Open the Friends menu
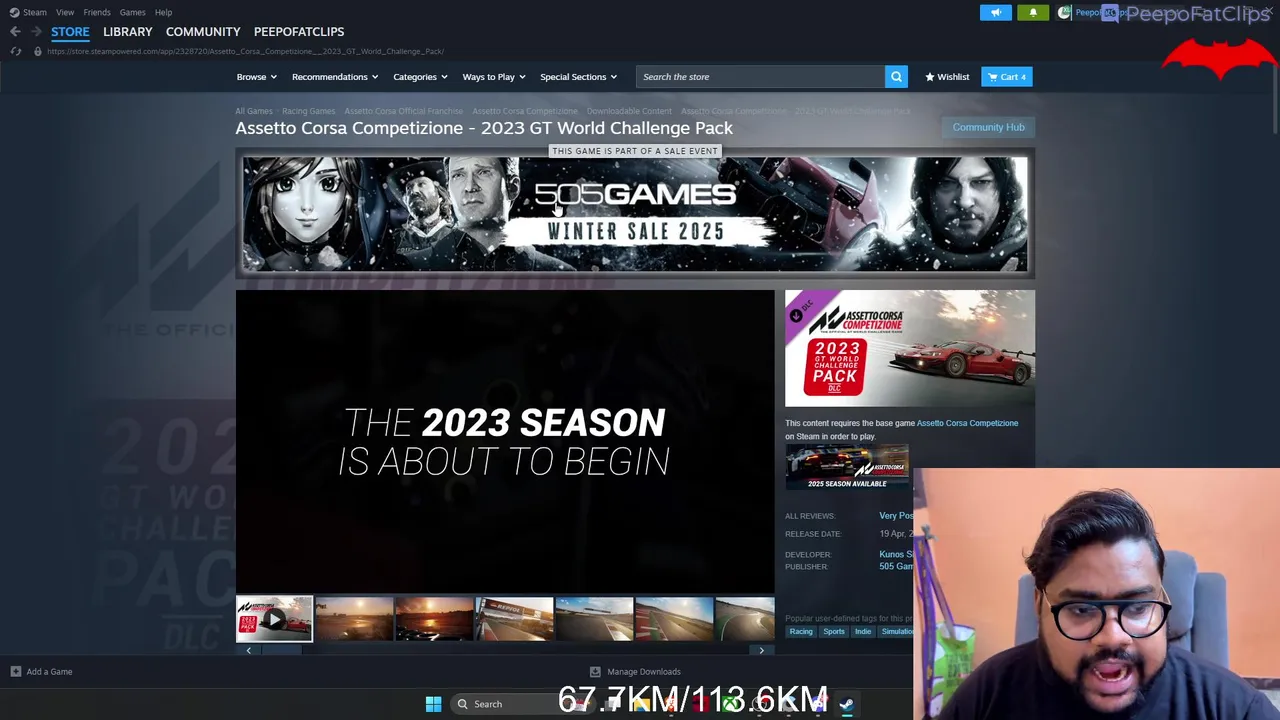1280x720 pixels. click(x=97, y=12)
